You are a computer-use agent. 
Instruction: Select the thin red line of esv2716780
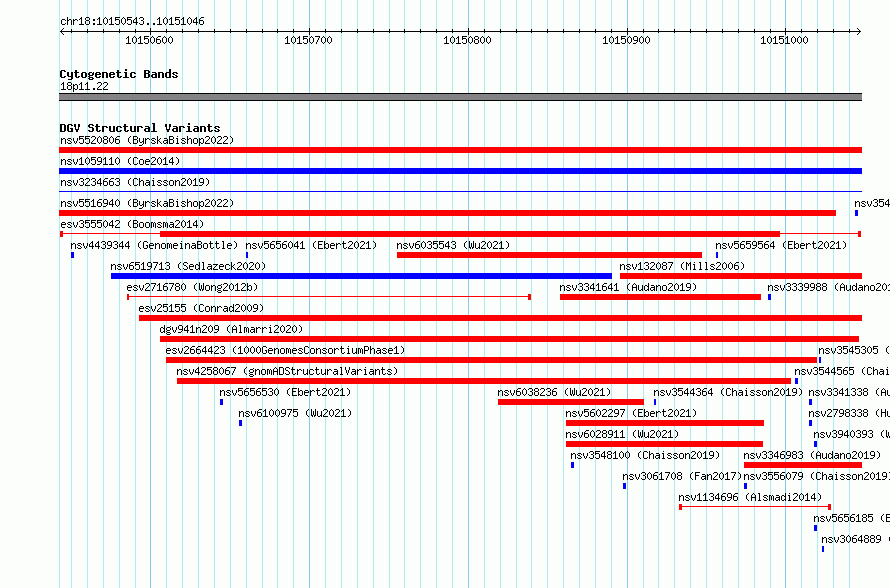[x=329, y=297]
